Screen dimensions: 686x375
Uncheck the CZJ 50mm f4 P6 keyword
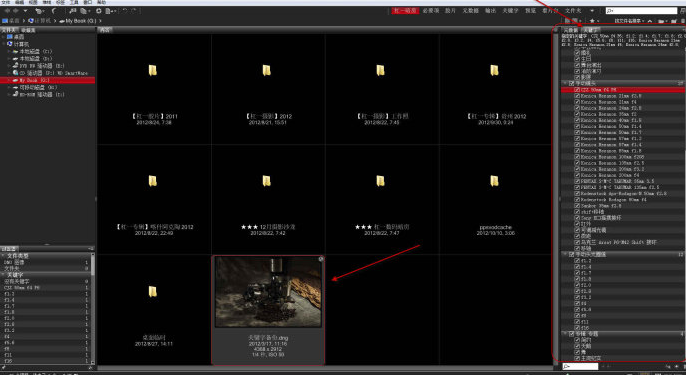577,90
